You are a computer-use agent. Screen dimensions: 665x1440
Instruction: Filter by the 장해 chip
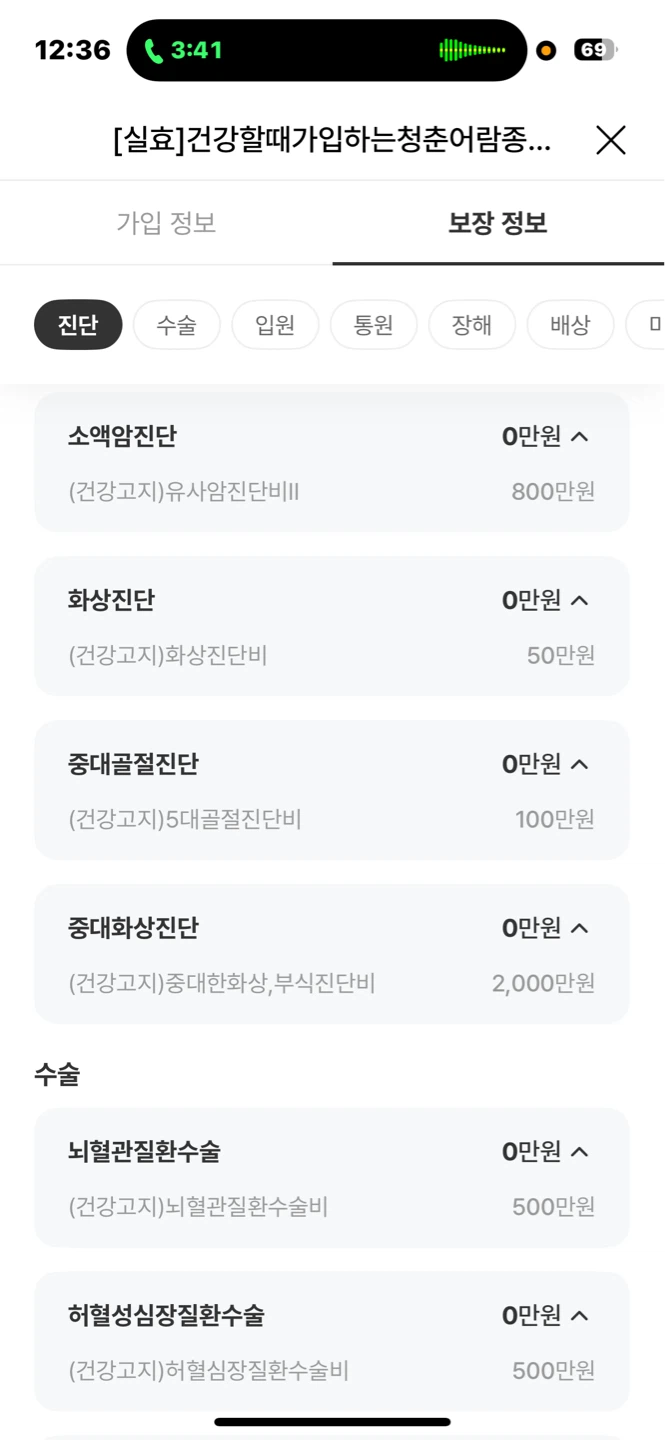[472, 325]
